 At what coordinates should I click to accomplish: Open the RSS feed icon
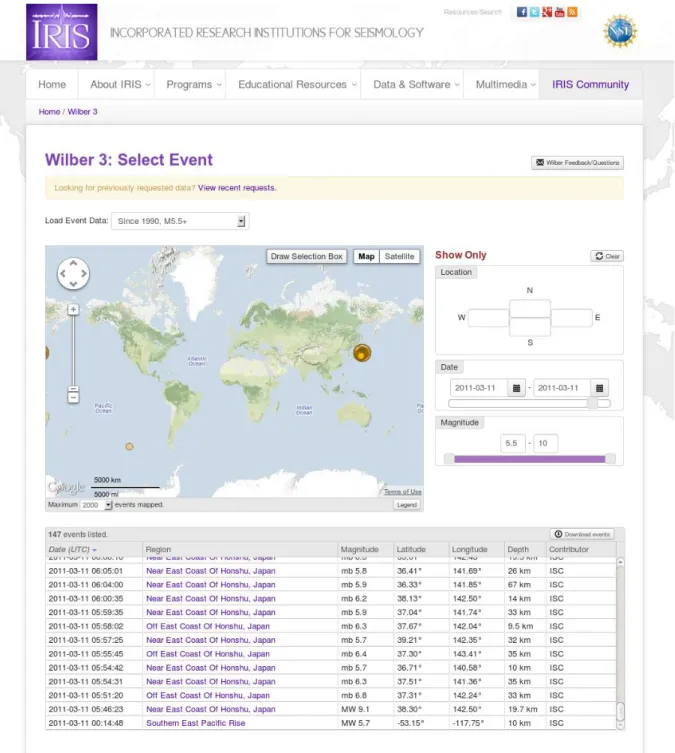pos(572,12)
